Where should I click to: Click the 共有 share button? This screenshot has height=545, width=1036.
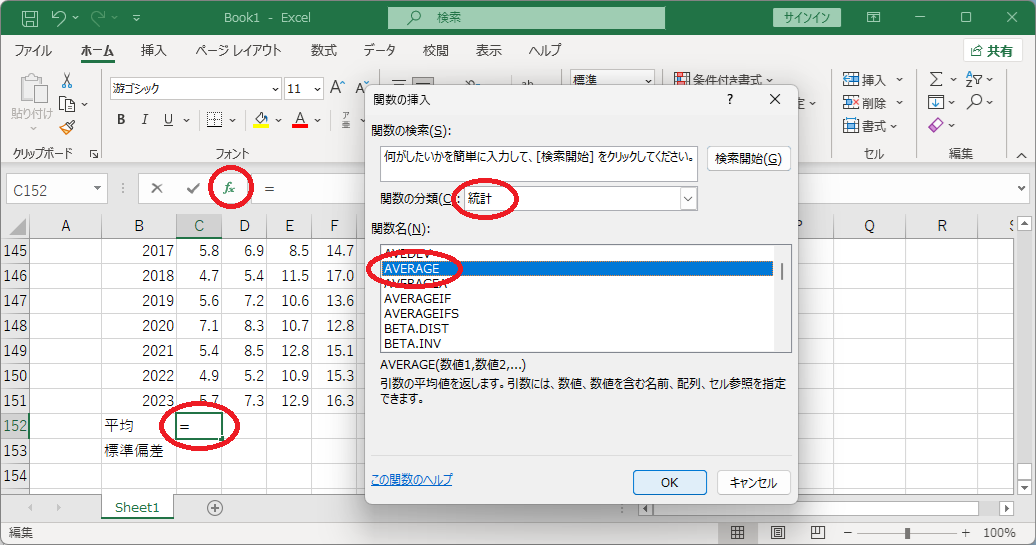coord(992,51)
